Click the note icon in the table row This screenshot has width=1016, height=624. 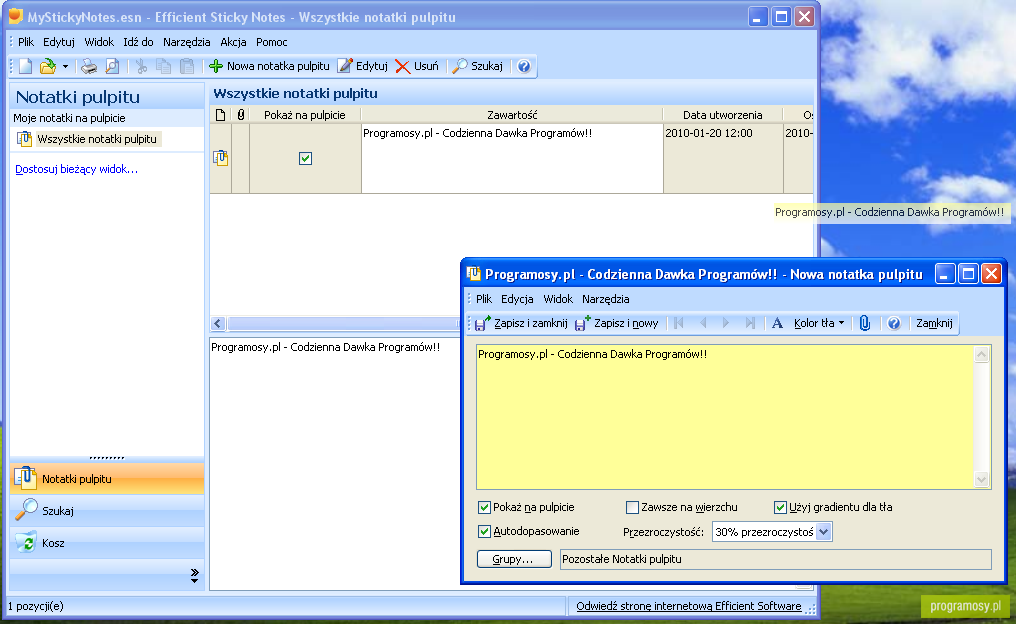point(220,158)
